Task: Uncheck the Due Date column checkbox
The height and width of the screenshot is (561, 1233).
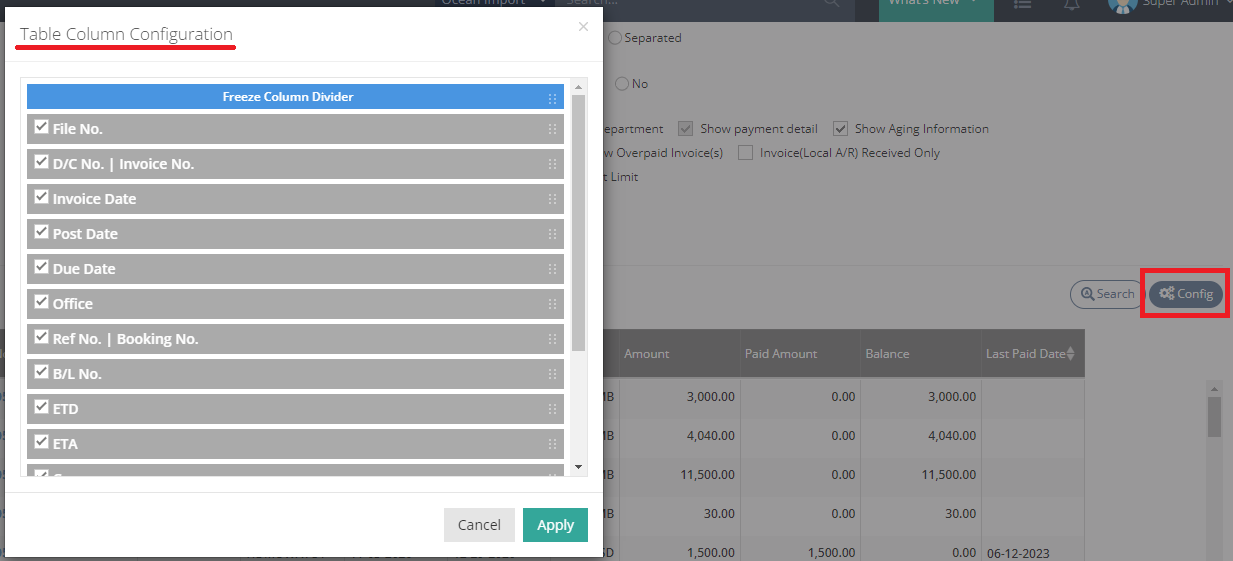Action: coord(41,267)
